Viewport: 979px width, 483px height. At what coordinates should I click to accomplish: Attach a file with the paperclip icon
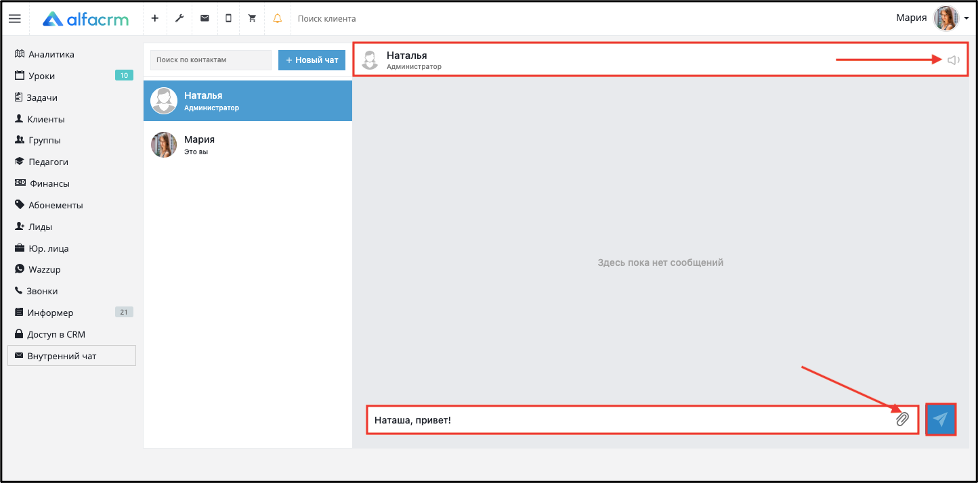tap(902, 419)
